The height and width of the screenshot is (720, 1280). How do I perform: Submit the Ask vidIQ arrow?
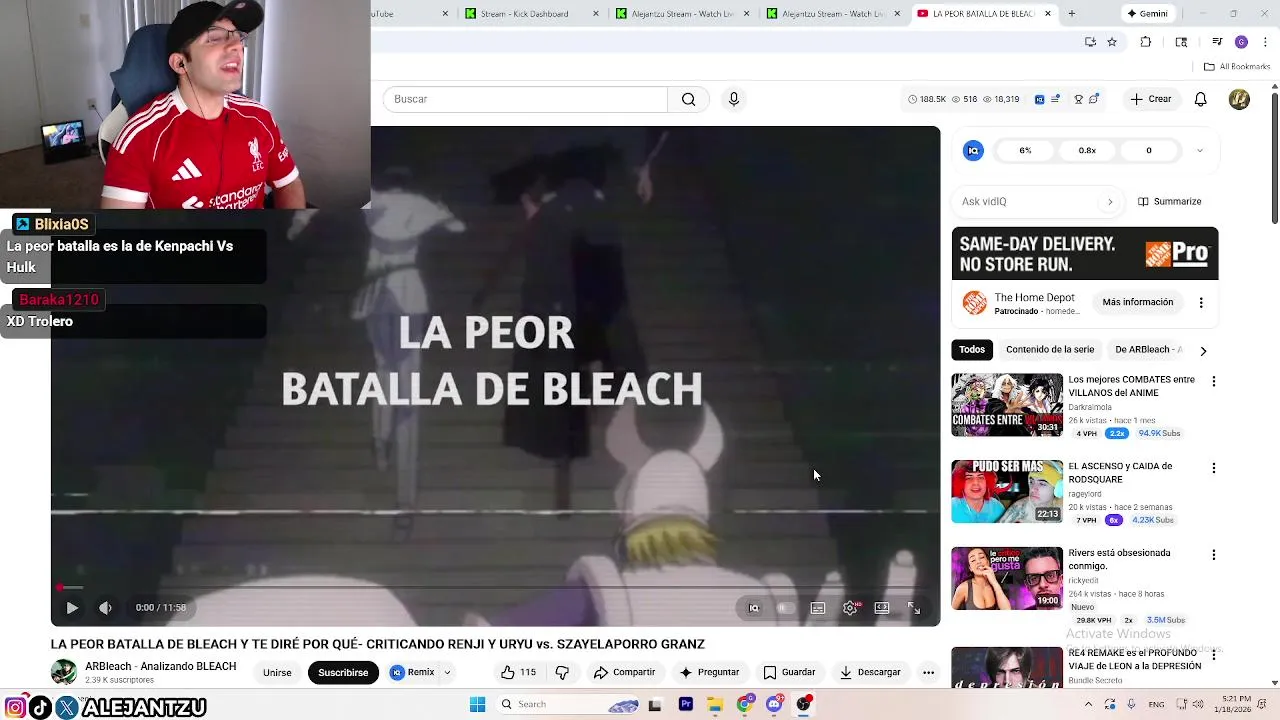click(1109, 201)
